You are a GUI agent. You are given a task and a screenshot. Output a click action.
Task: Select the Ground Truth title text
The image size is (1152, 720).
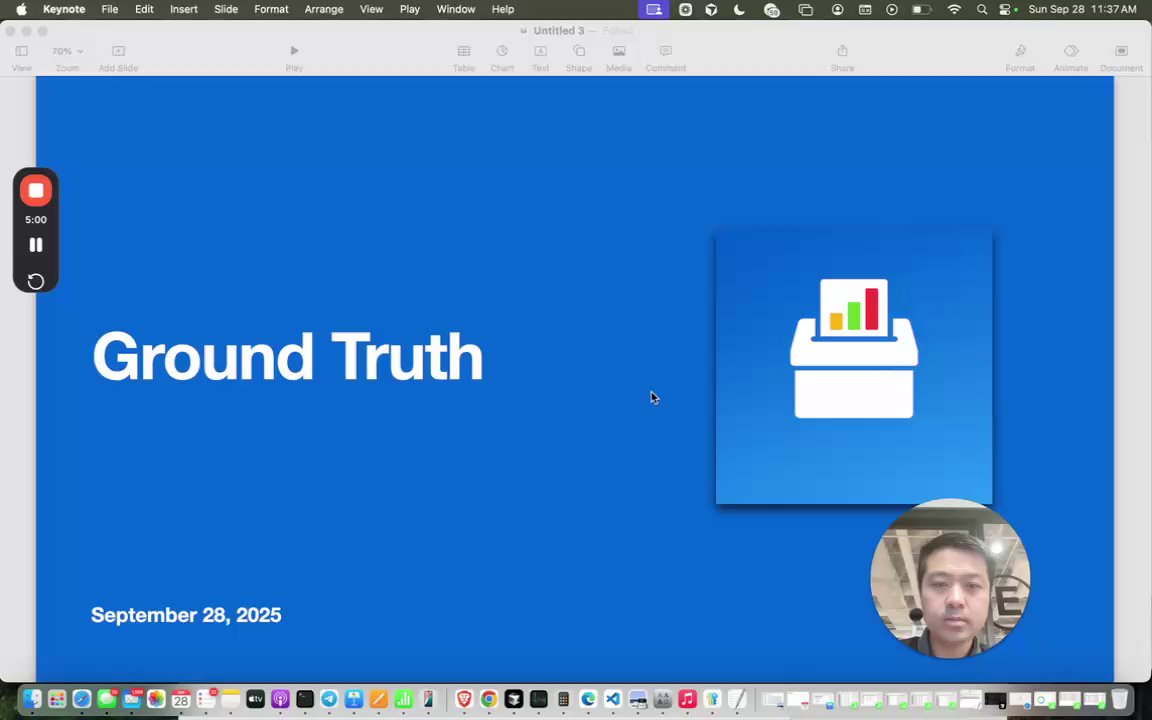coord(287,357)
